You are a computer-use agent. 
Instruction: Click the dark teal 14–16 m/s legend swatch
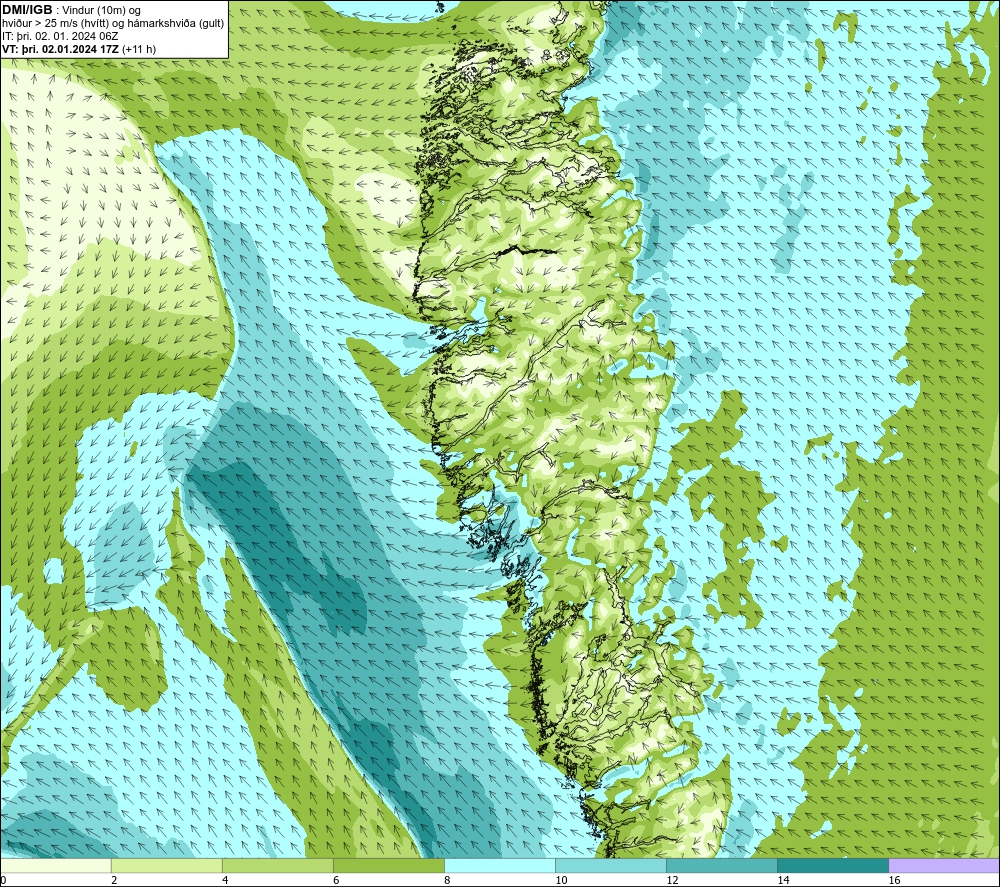832,865
